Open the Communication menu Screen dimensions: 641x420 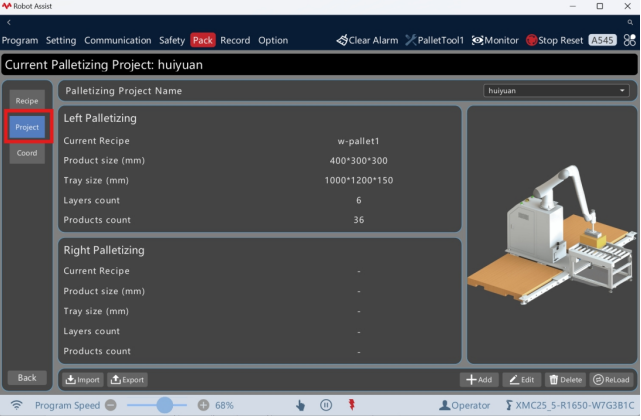tap(118, 40)
